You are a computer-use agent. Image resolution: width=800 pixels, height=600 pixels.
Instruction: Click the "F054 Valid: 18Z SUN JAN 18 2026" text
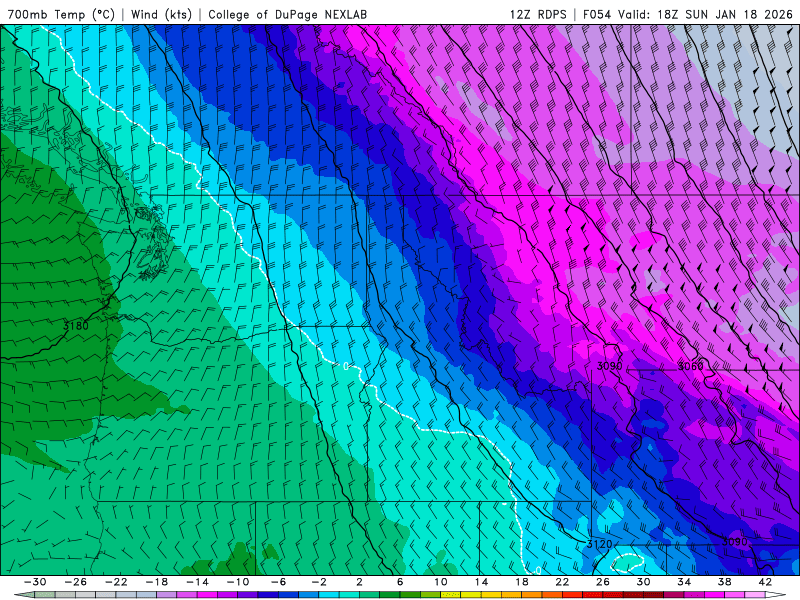[688, 14]
